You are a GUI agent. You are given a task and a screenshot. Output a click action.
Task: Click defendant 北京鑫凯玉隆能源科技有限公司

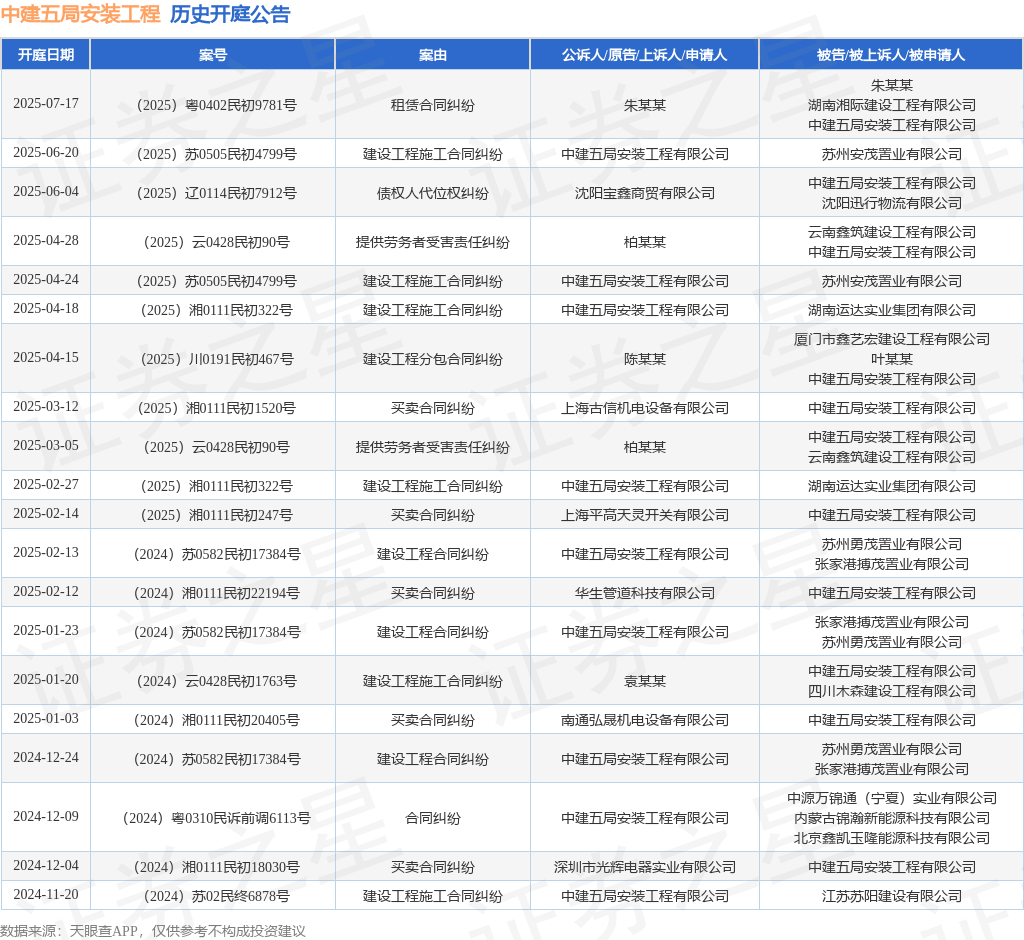[891, 838]
